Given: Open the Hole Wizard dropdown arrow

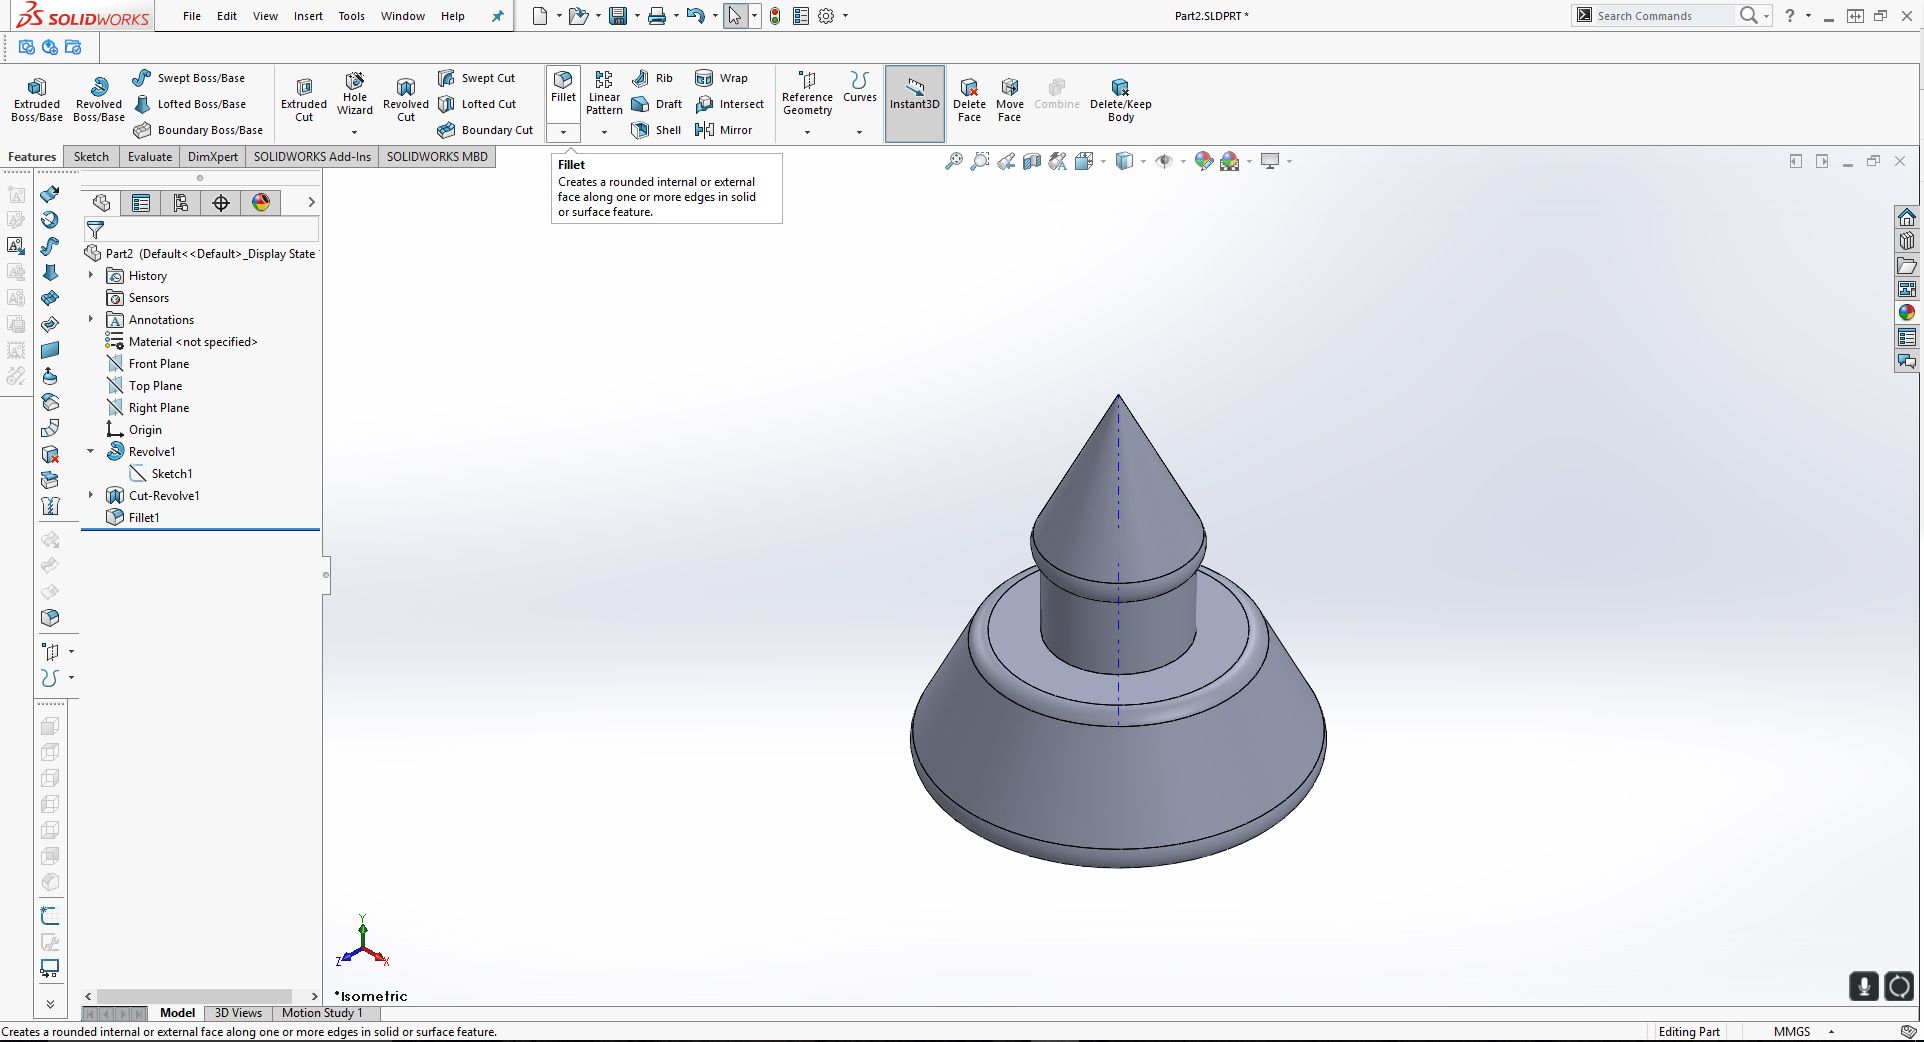Looking at the screenshot, I should point(355,132).
